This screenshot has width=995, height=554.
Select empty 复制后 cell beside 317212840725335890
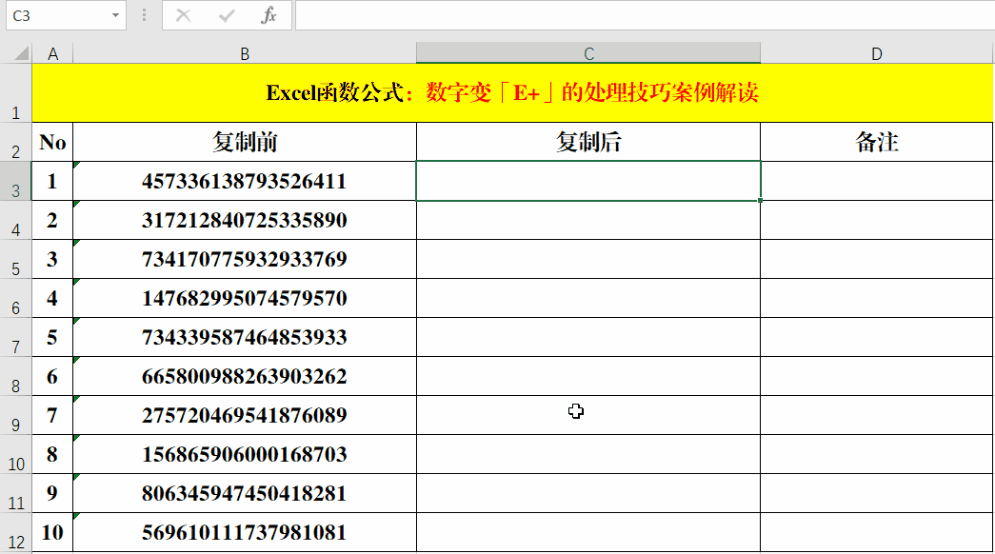(589, 220)
